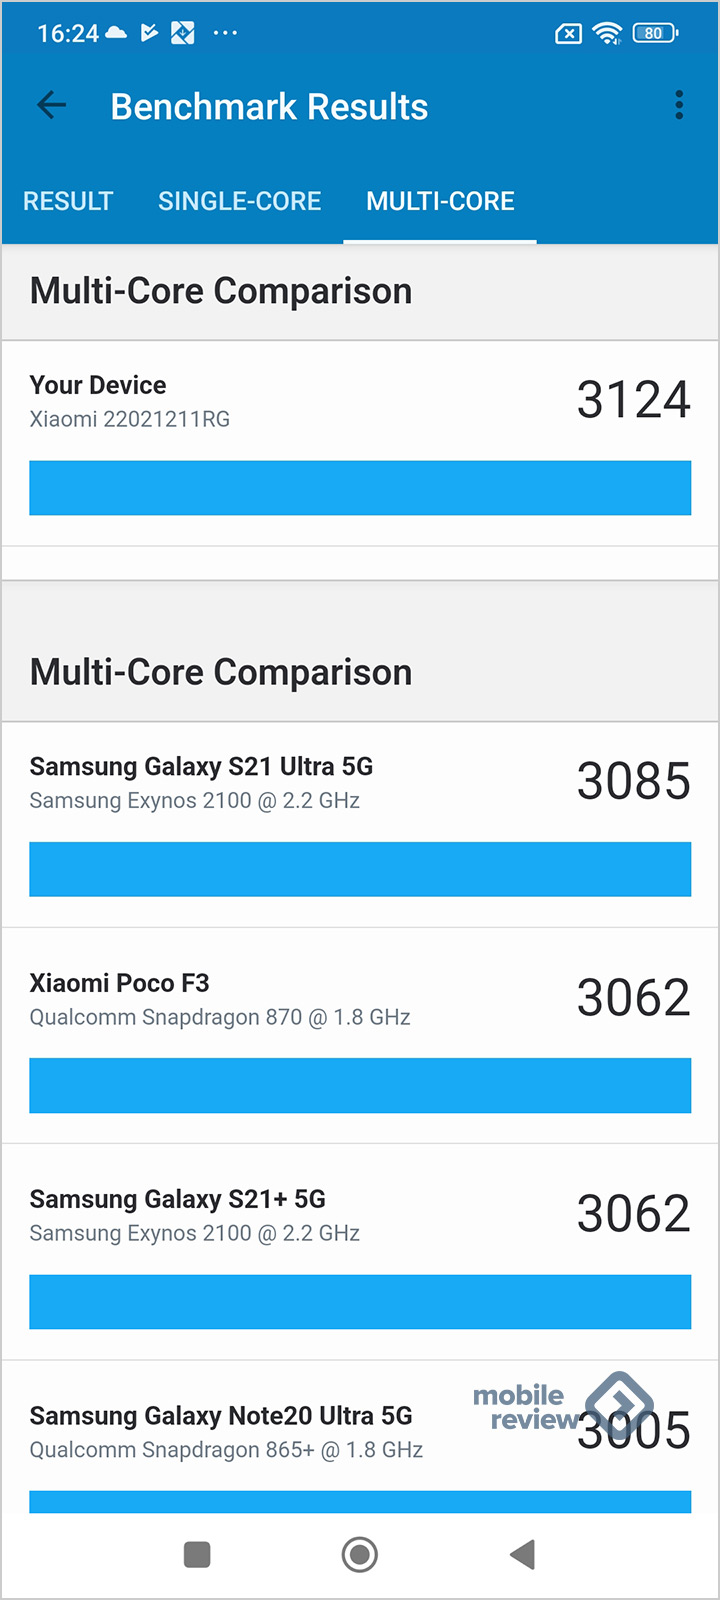Tap the cloud weather status icon
The height and width of the screenshot is (1600, 720).
tap(116, 33)
